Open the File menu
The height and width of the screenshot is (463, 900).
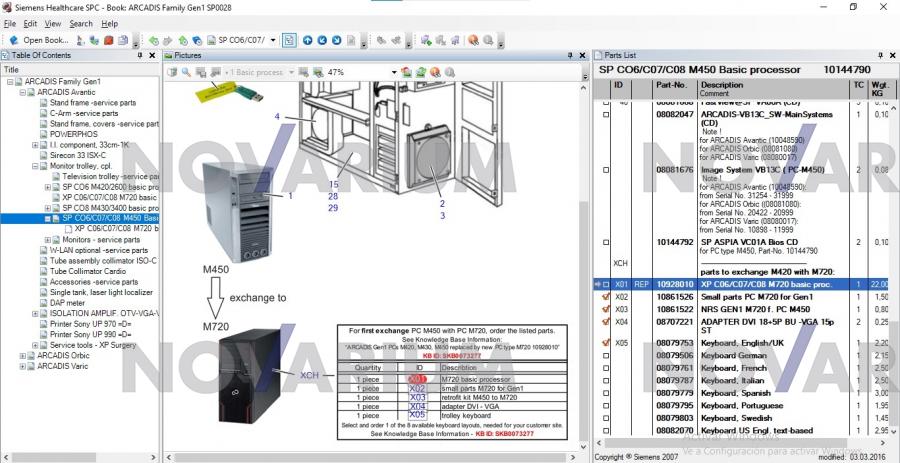coord(10,23)
